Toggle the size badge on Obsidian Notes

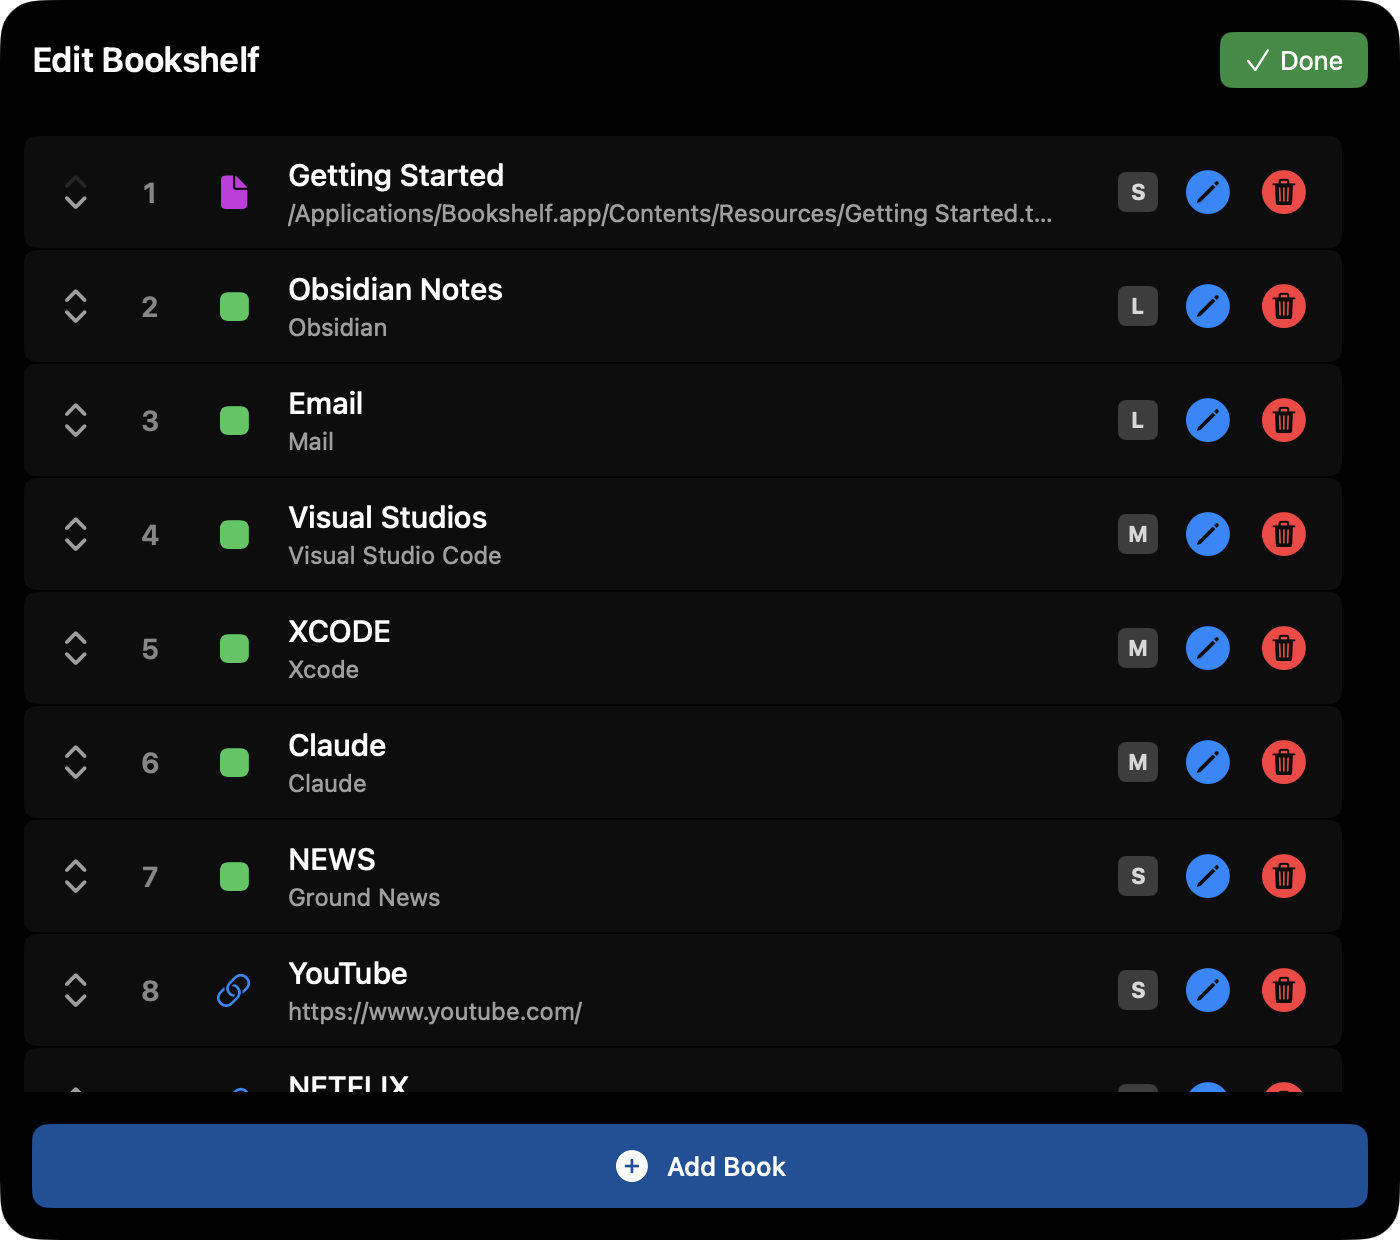pos(1137,306)
